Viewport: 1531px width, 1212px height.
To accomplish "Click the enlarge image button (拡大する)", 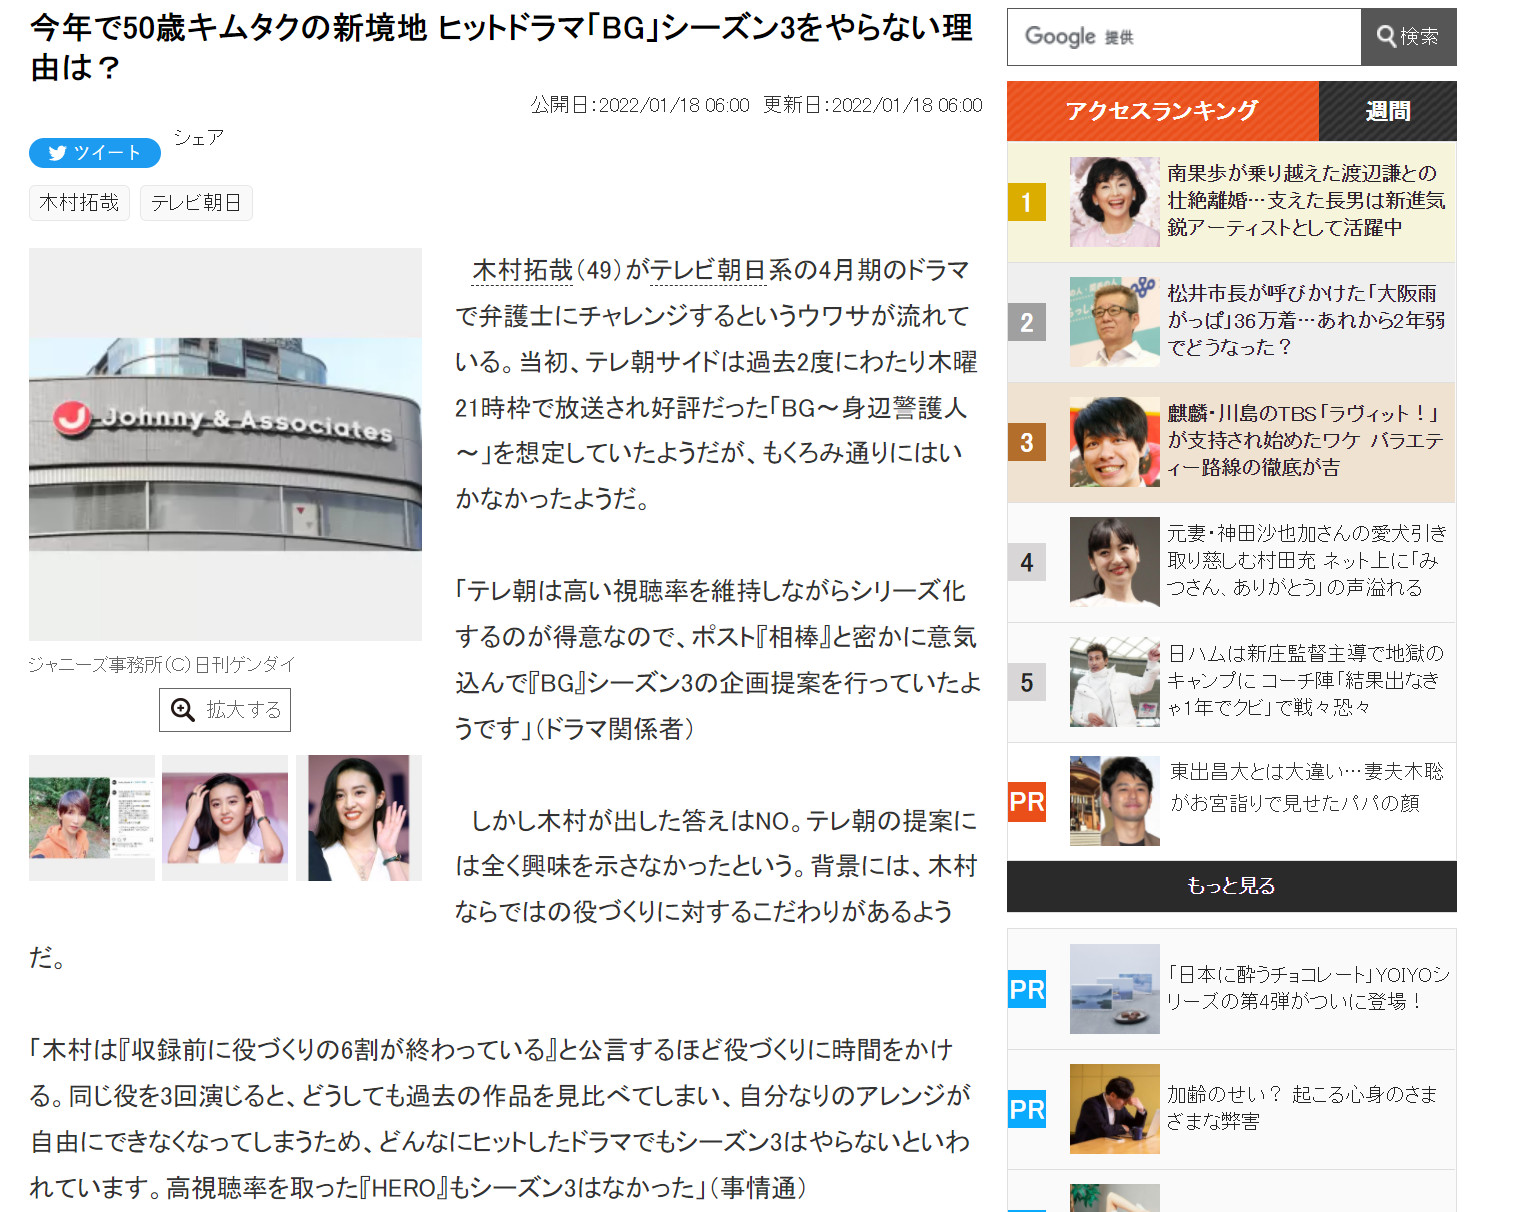I will (x=225, y=710).
